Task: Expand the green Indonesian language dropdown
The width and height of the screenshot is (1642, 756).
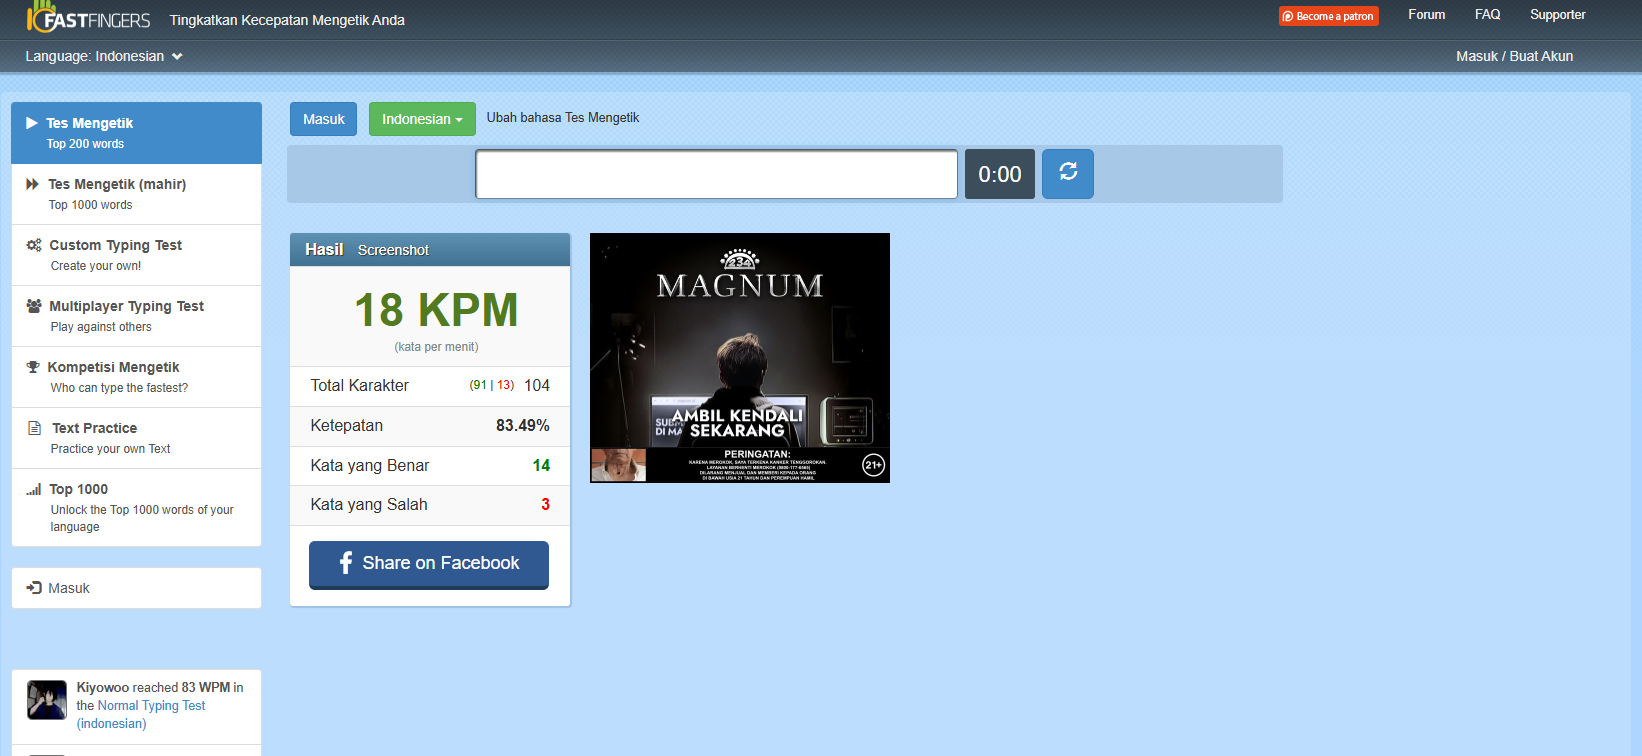Action: click(422, 119)
